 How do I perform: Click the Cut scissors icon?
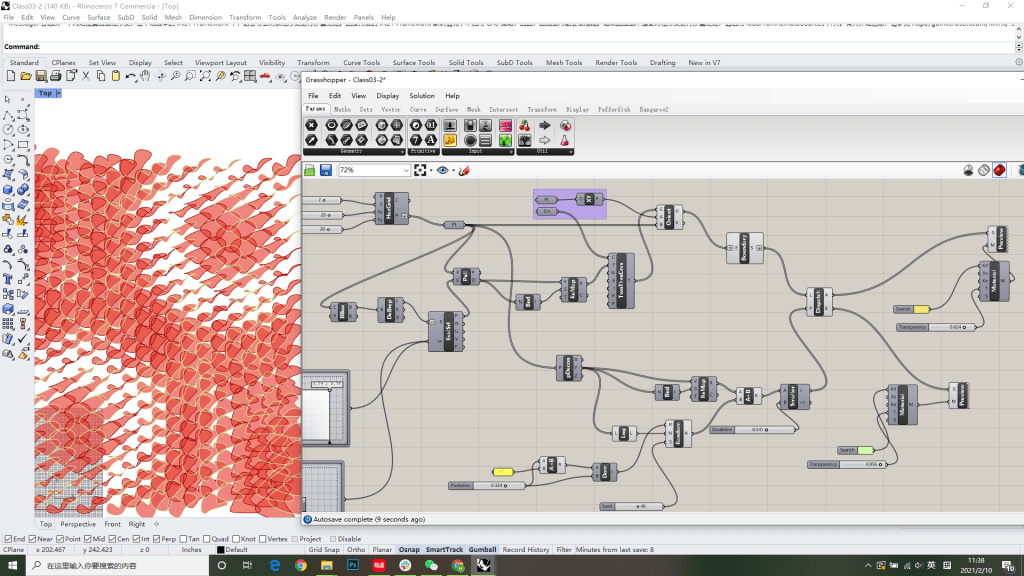pos(86,76)
